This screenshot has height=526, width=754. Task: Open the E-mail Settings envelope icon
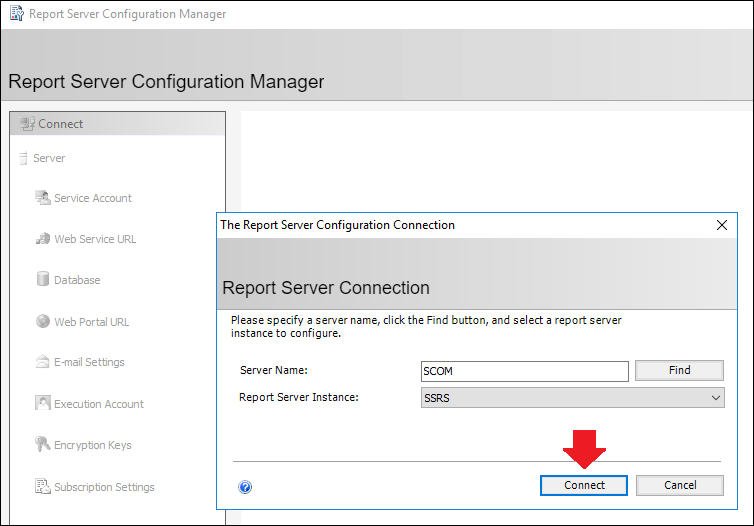[x=43, y=362]
